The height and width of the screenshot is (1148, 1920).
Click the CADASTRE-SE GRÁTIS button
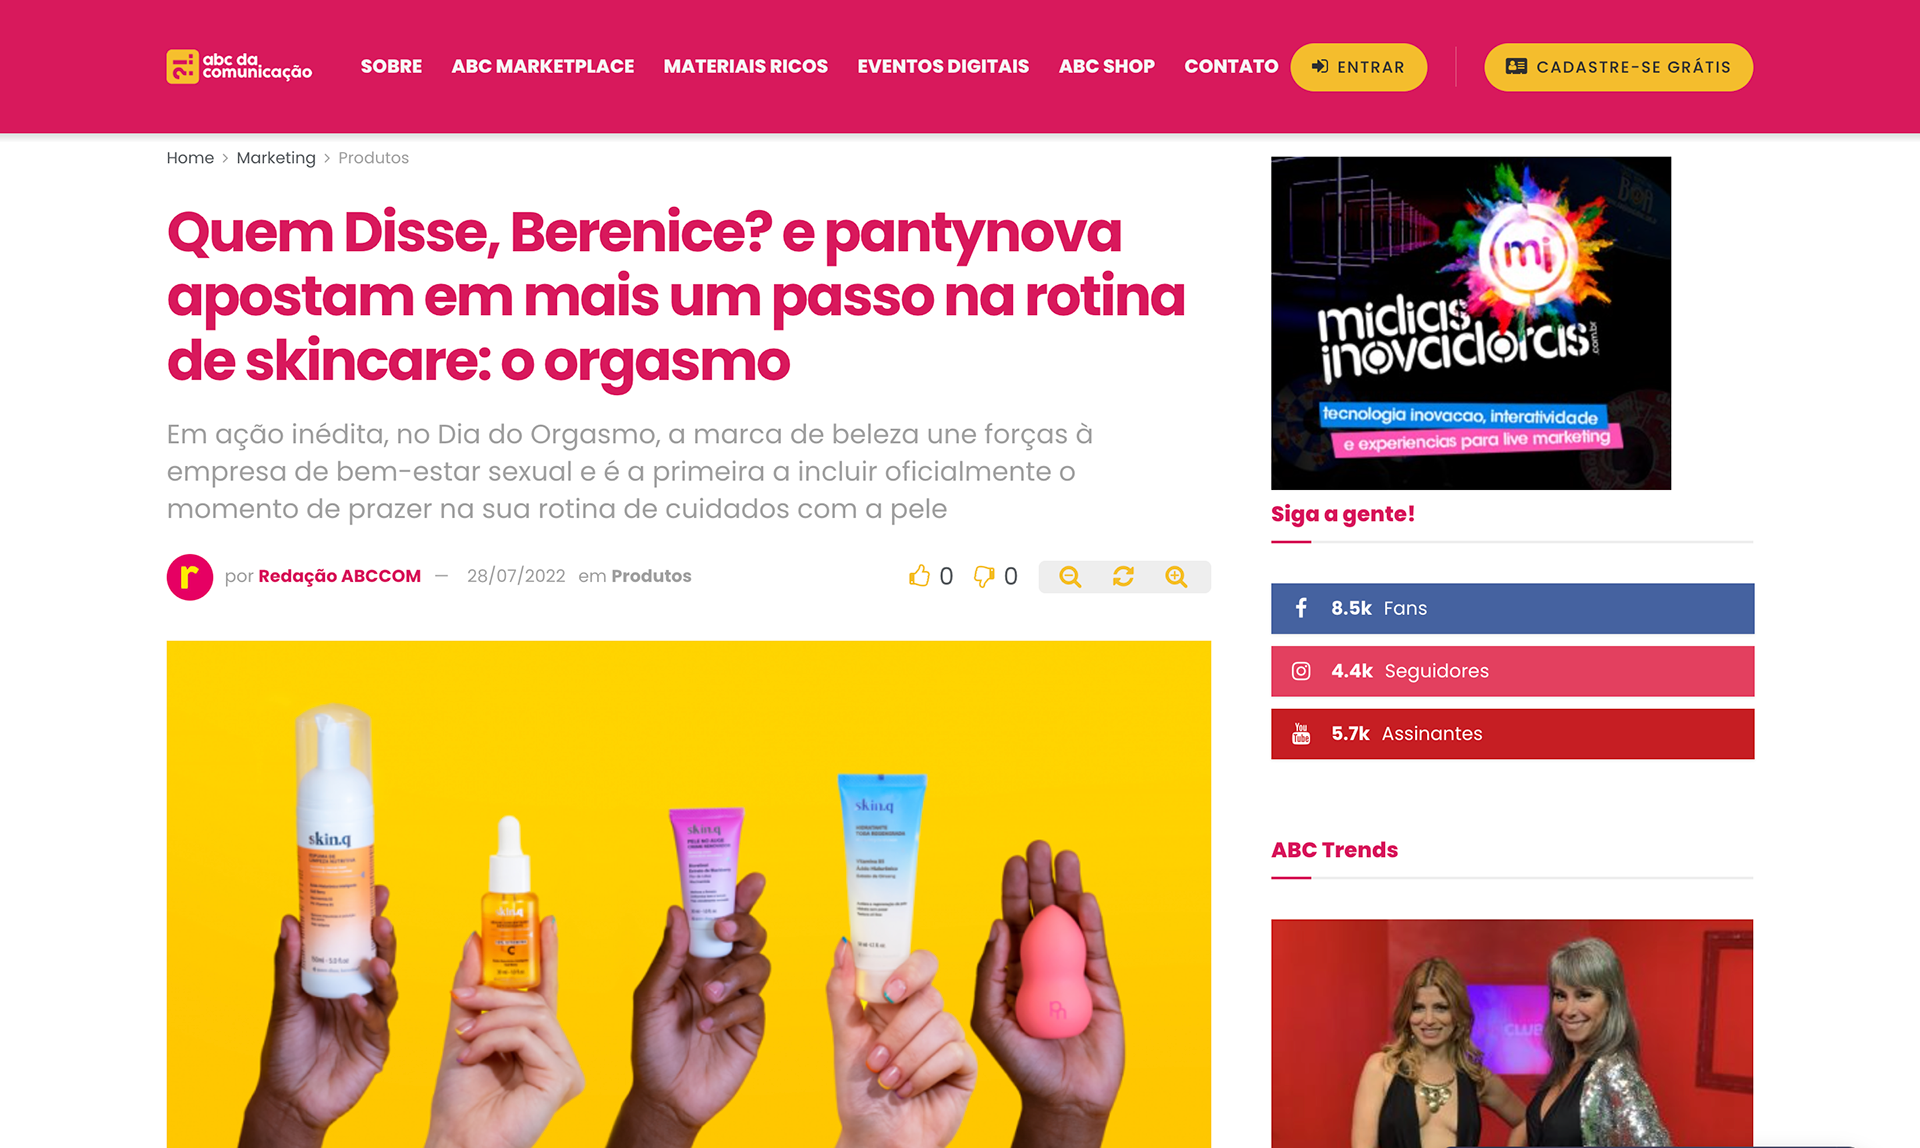[x=1618, y=67]
